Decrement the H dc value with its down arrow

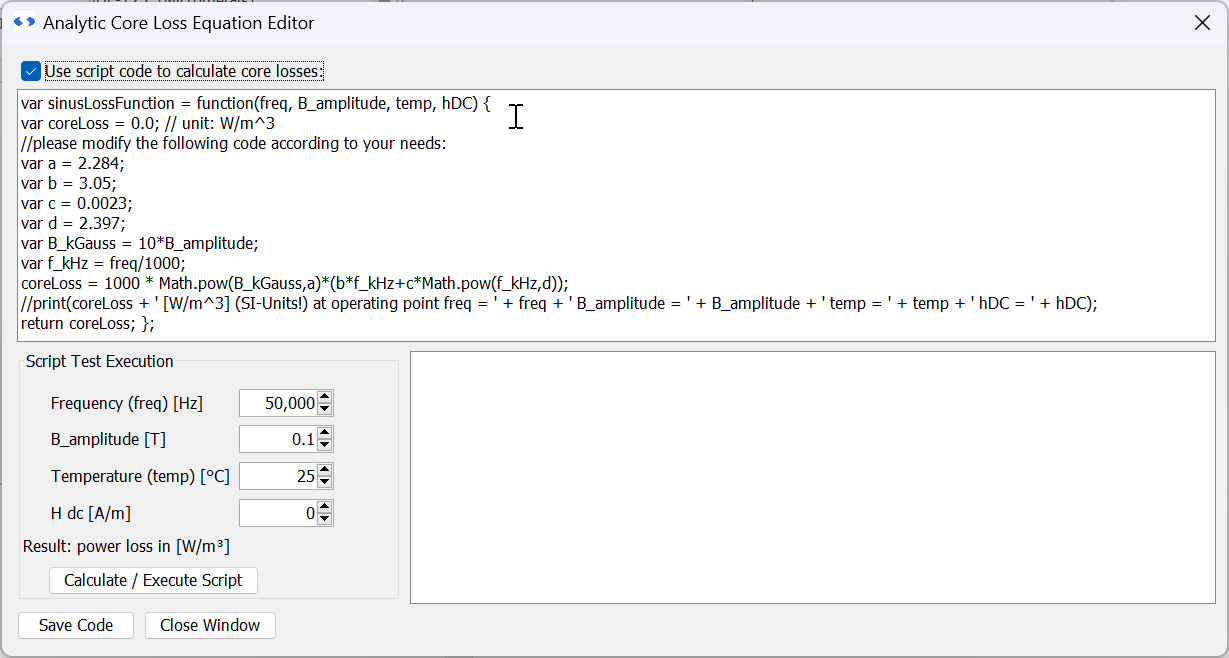[326, 518]
